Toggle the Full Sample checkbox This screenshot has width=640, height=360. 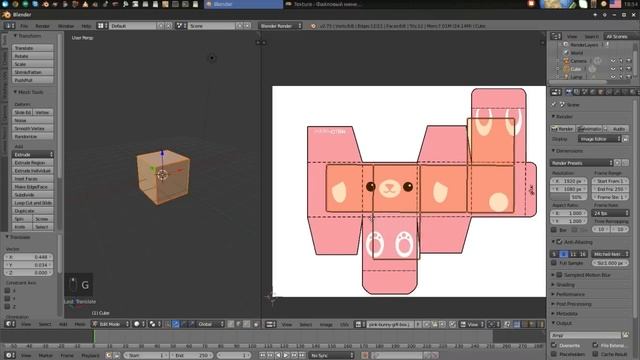(554, 263)
